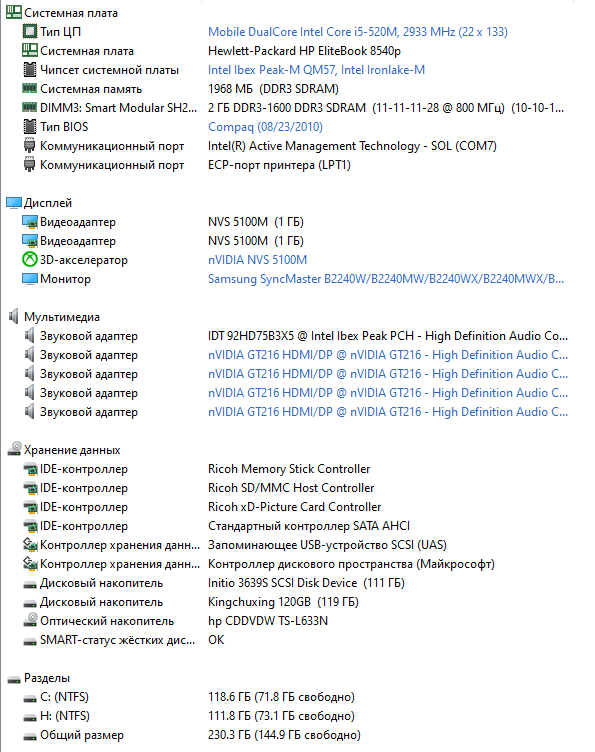Click the Чипсет системной платы chip icon
The width and height of the screenshot is (595, 752).
[x=30, y=70]
